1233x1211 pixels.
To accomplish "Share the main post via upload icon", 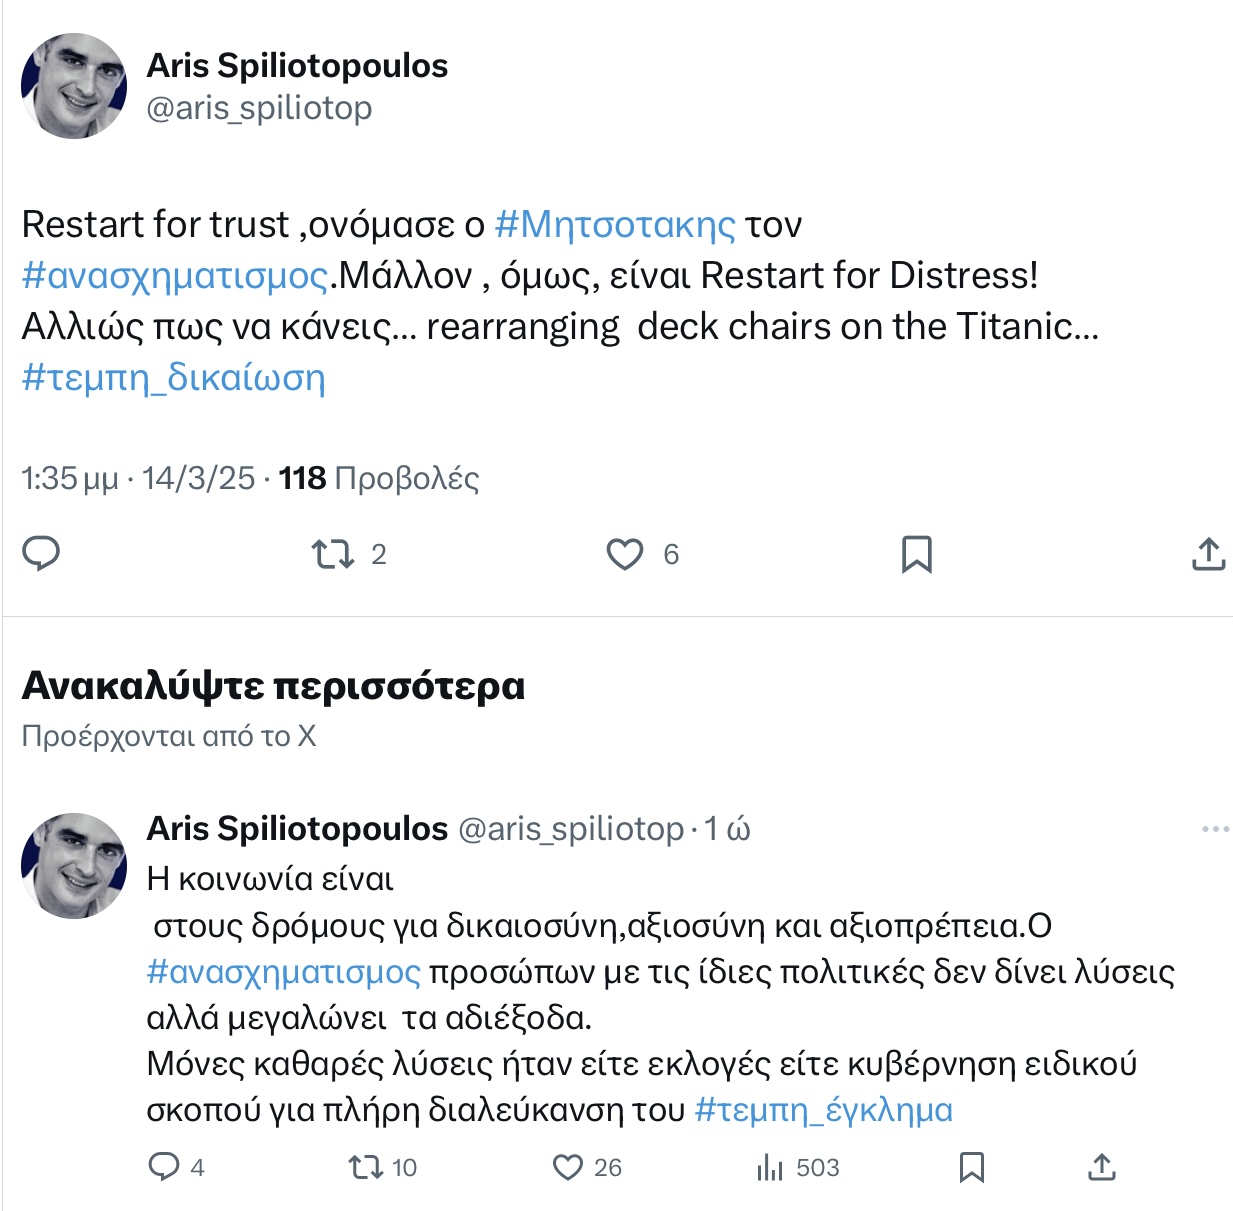I will click(1208, 553).
